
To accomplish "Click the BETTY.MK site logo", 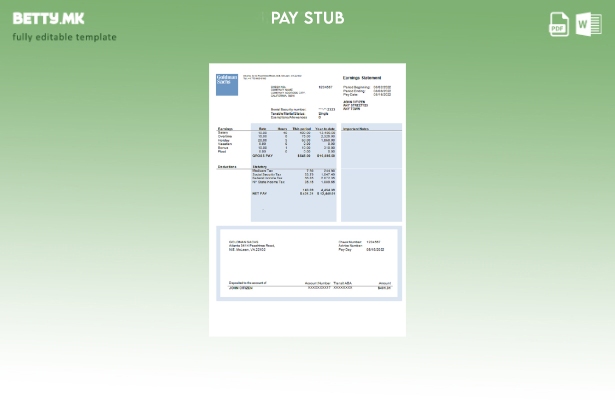I will pos(49,19).
